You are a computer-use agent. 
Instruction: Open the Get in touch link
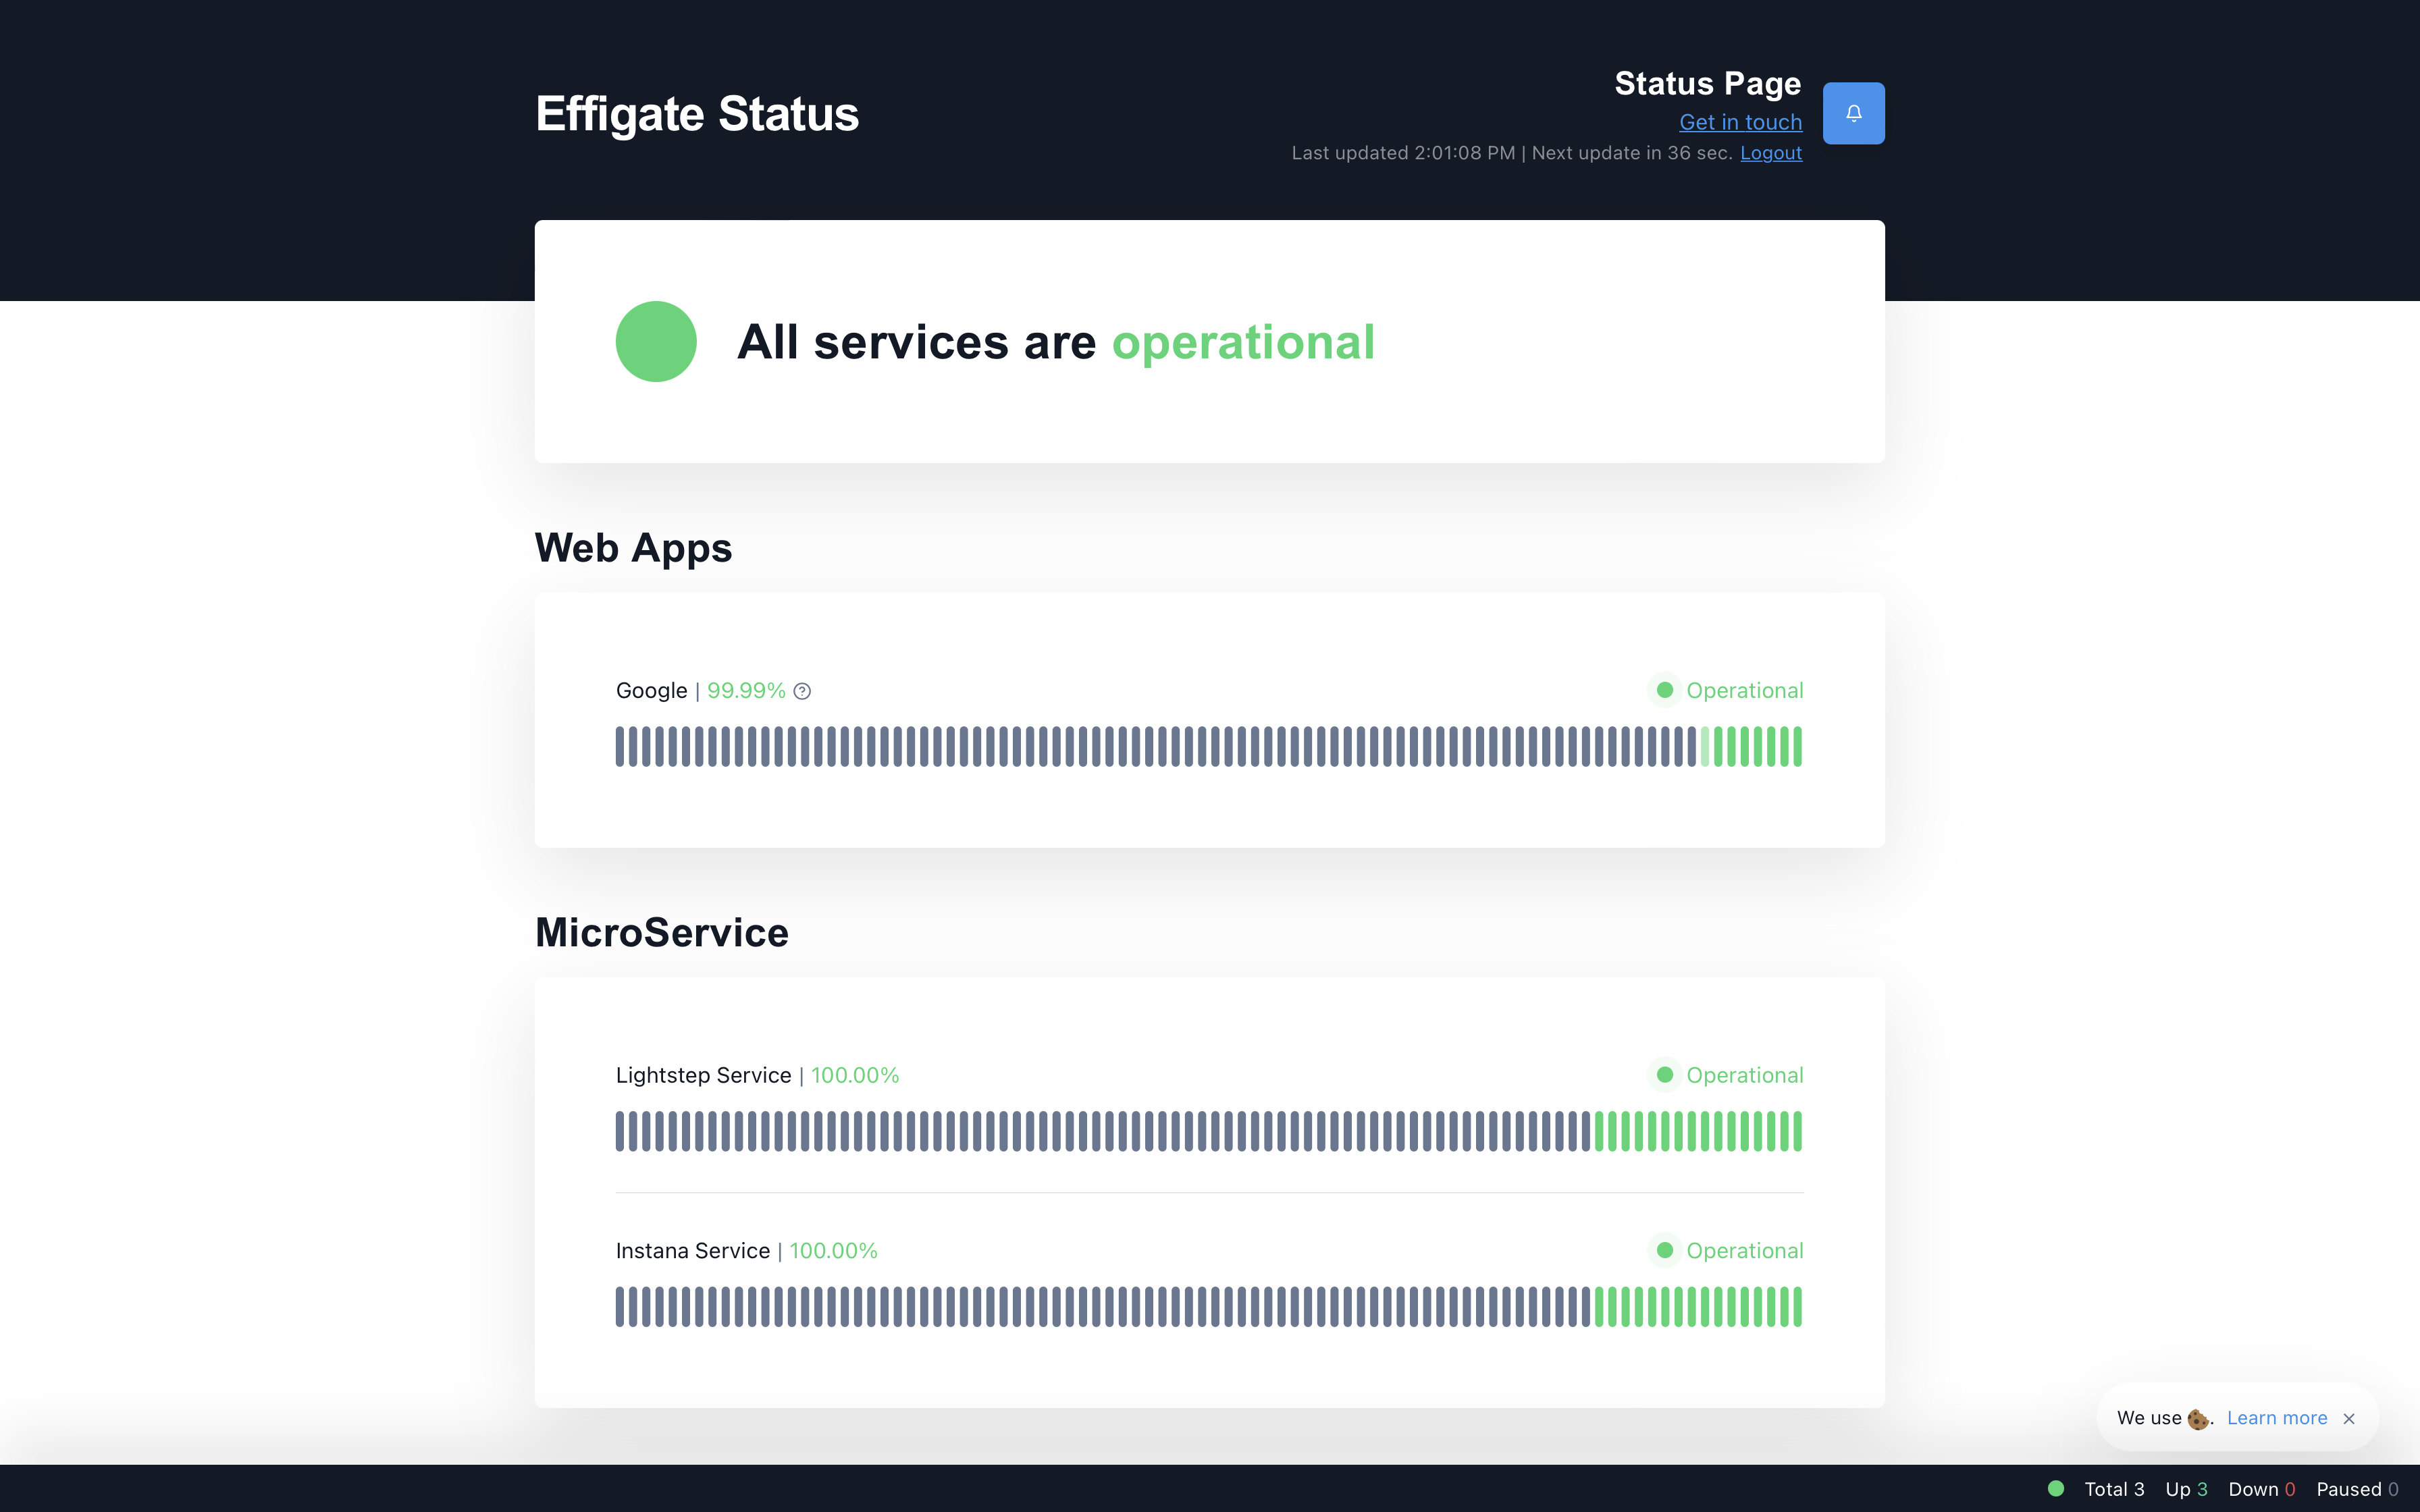tap(1740, 122)
